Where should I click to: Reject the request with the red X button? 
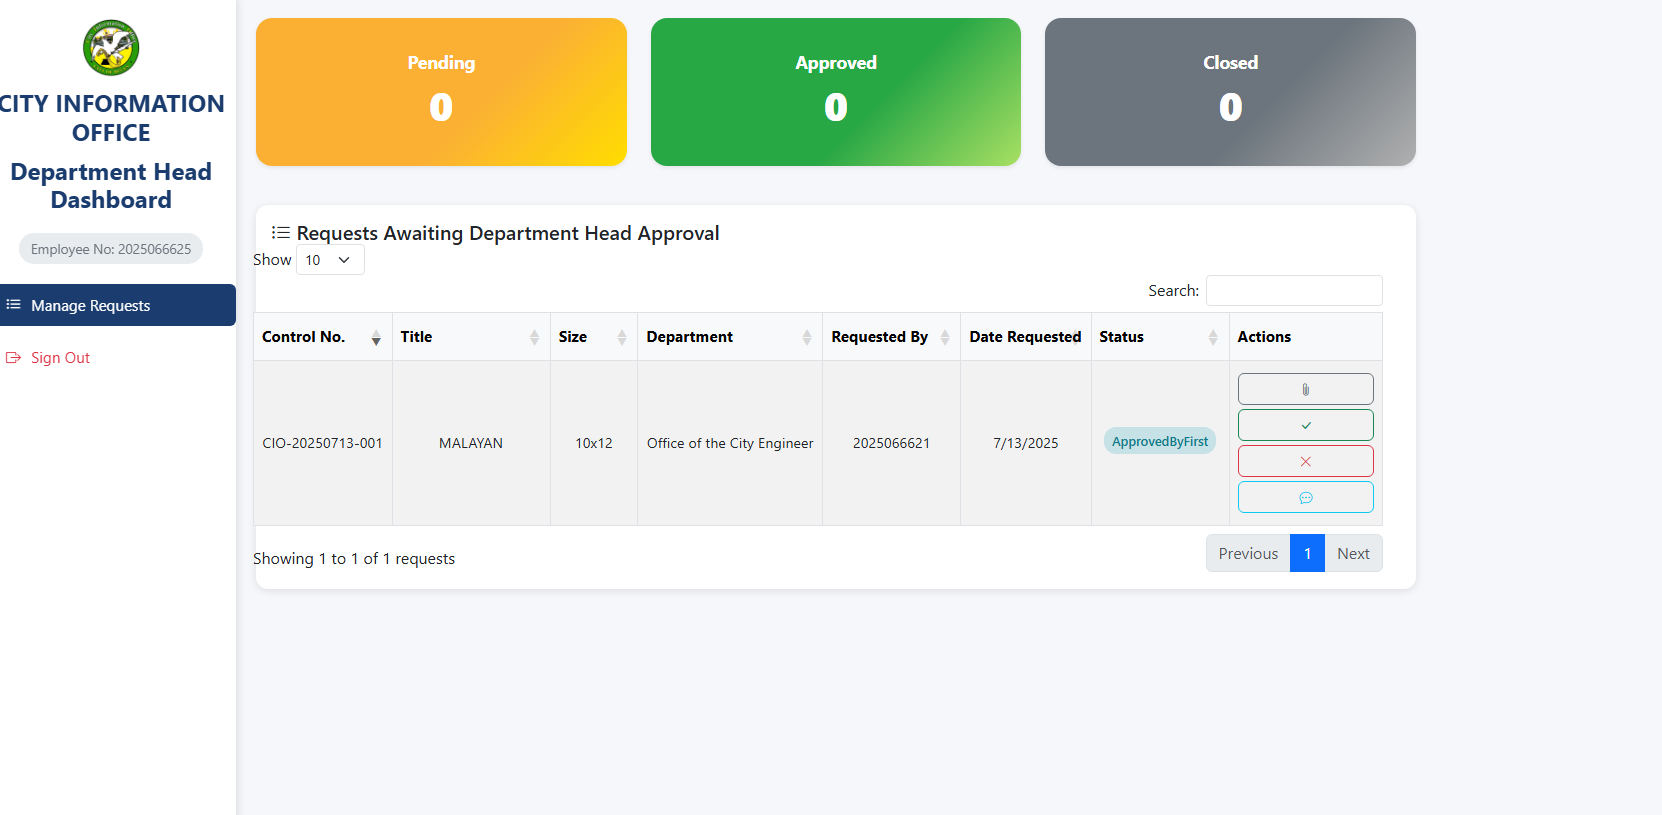1305,461
